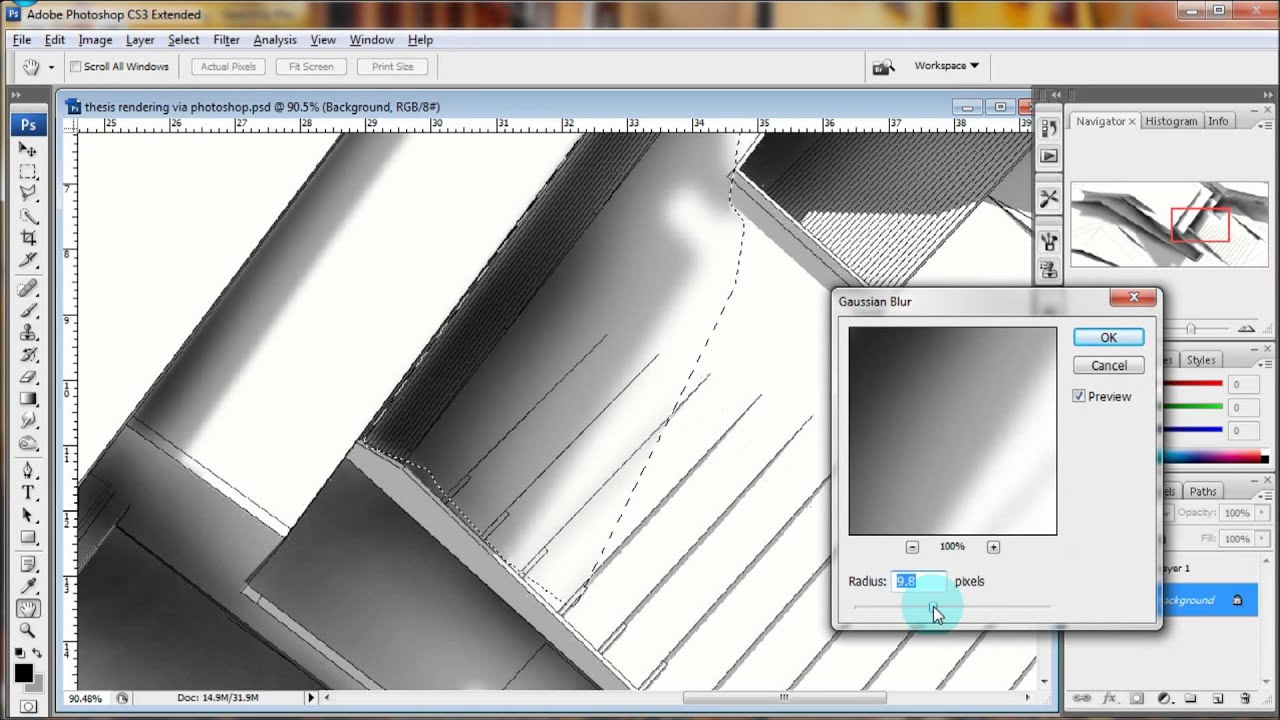
Task: Select the Pen tool
Action: pos(28,471)
